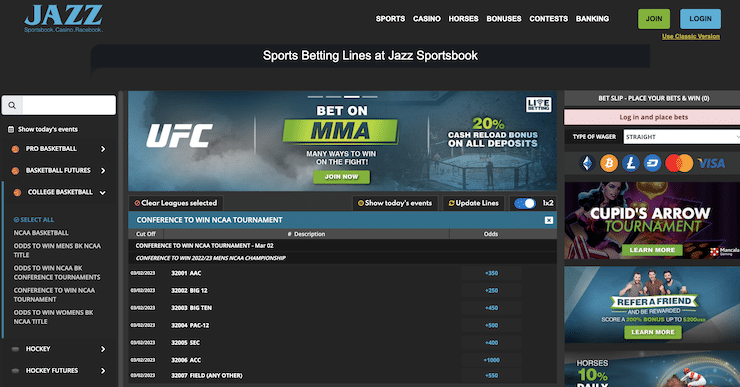Click the Jazz Sportsbook logo
Image resolution: width=740 pixels, height=387 pixels.
(63, 19)
